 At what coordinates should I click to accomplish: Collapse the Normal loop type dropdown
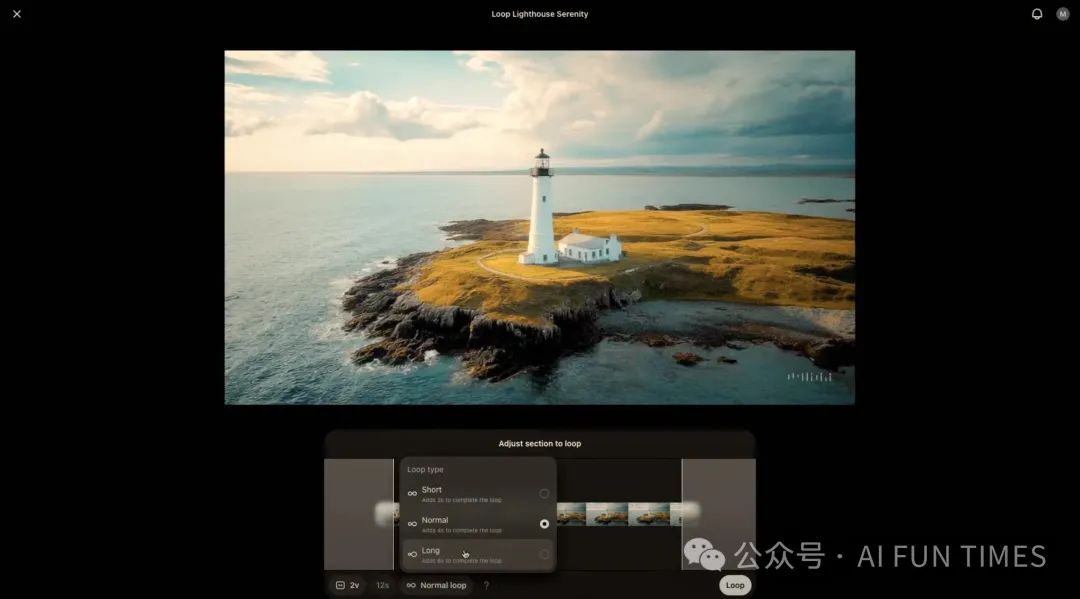(x=436, y=585)
